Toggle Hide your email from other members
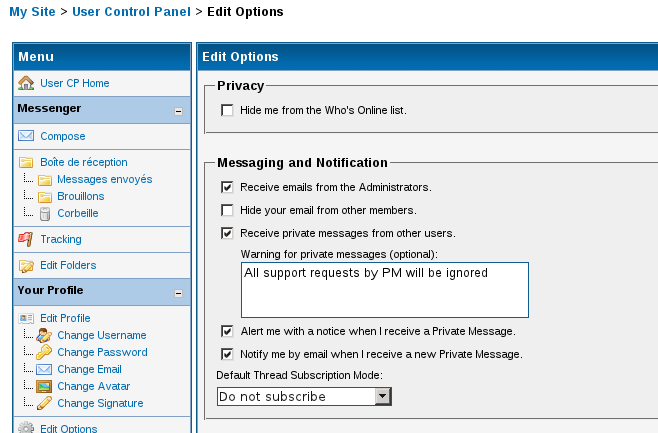The height and width of the screenshot is (433, 658). tap(227, 210)
